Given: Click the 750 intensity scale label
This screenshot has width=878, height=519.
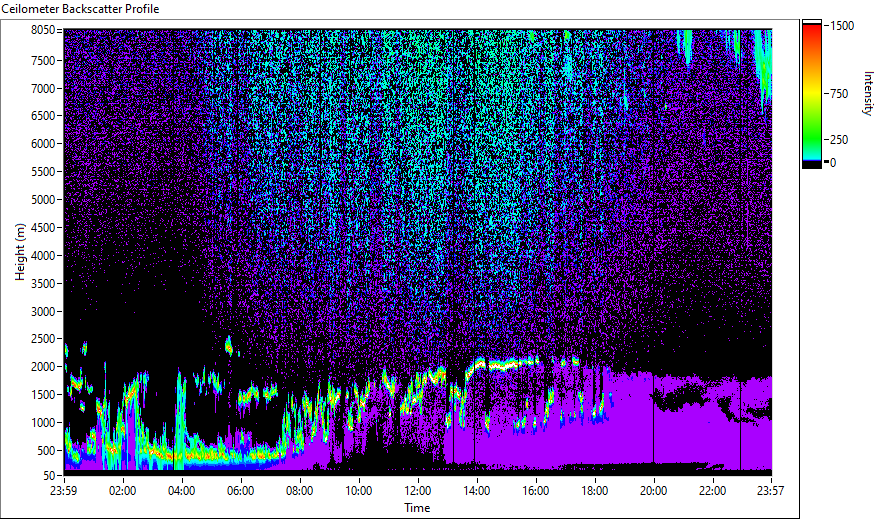Looking at the screenshot, I should tap(839, 94).
